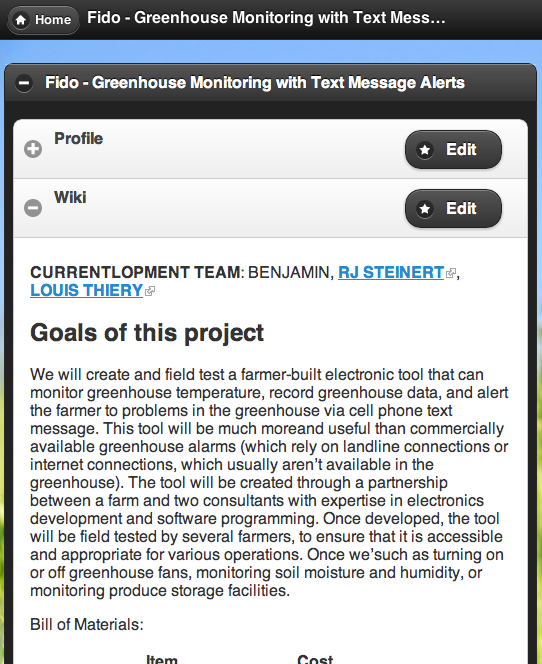Expand the Profile section plus icon
The height and width of the screenshot is (664, 542).
33,149
